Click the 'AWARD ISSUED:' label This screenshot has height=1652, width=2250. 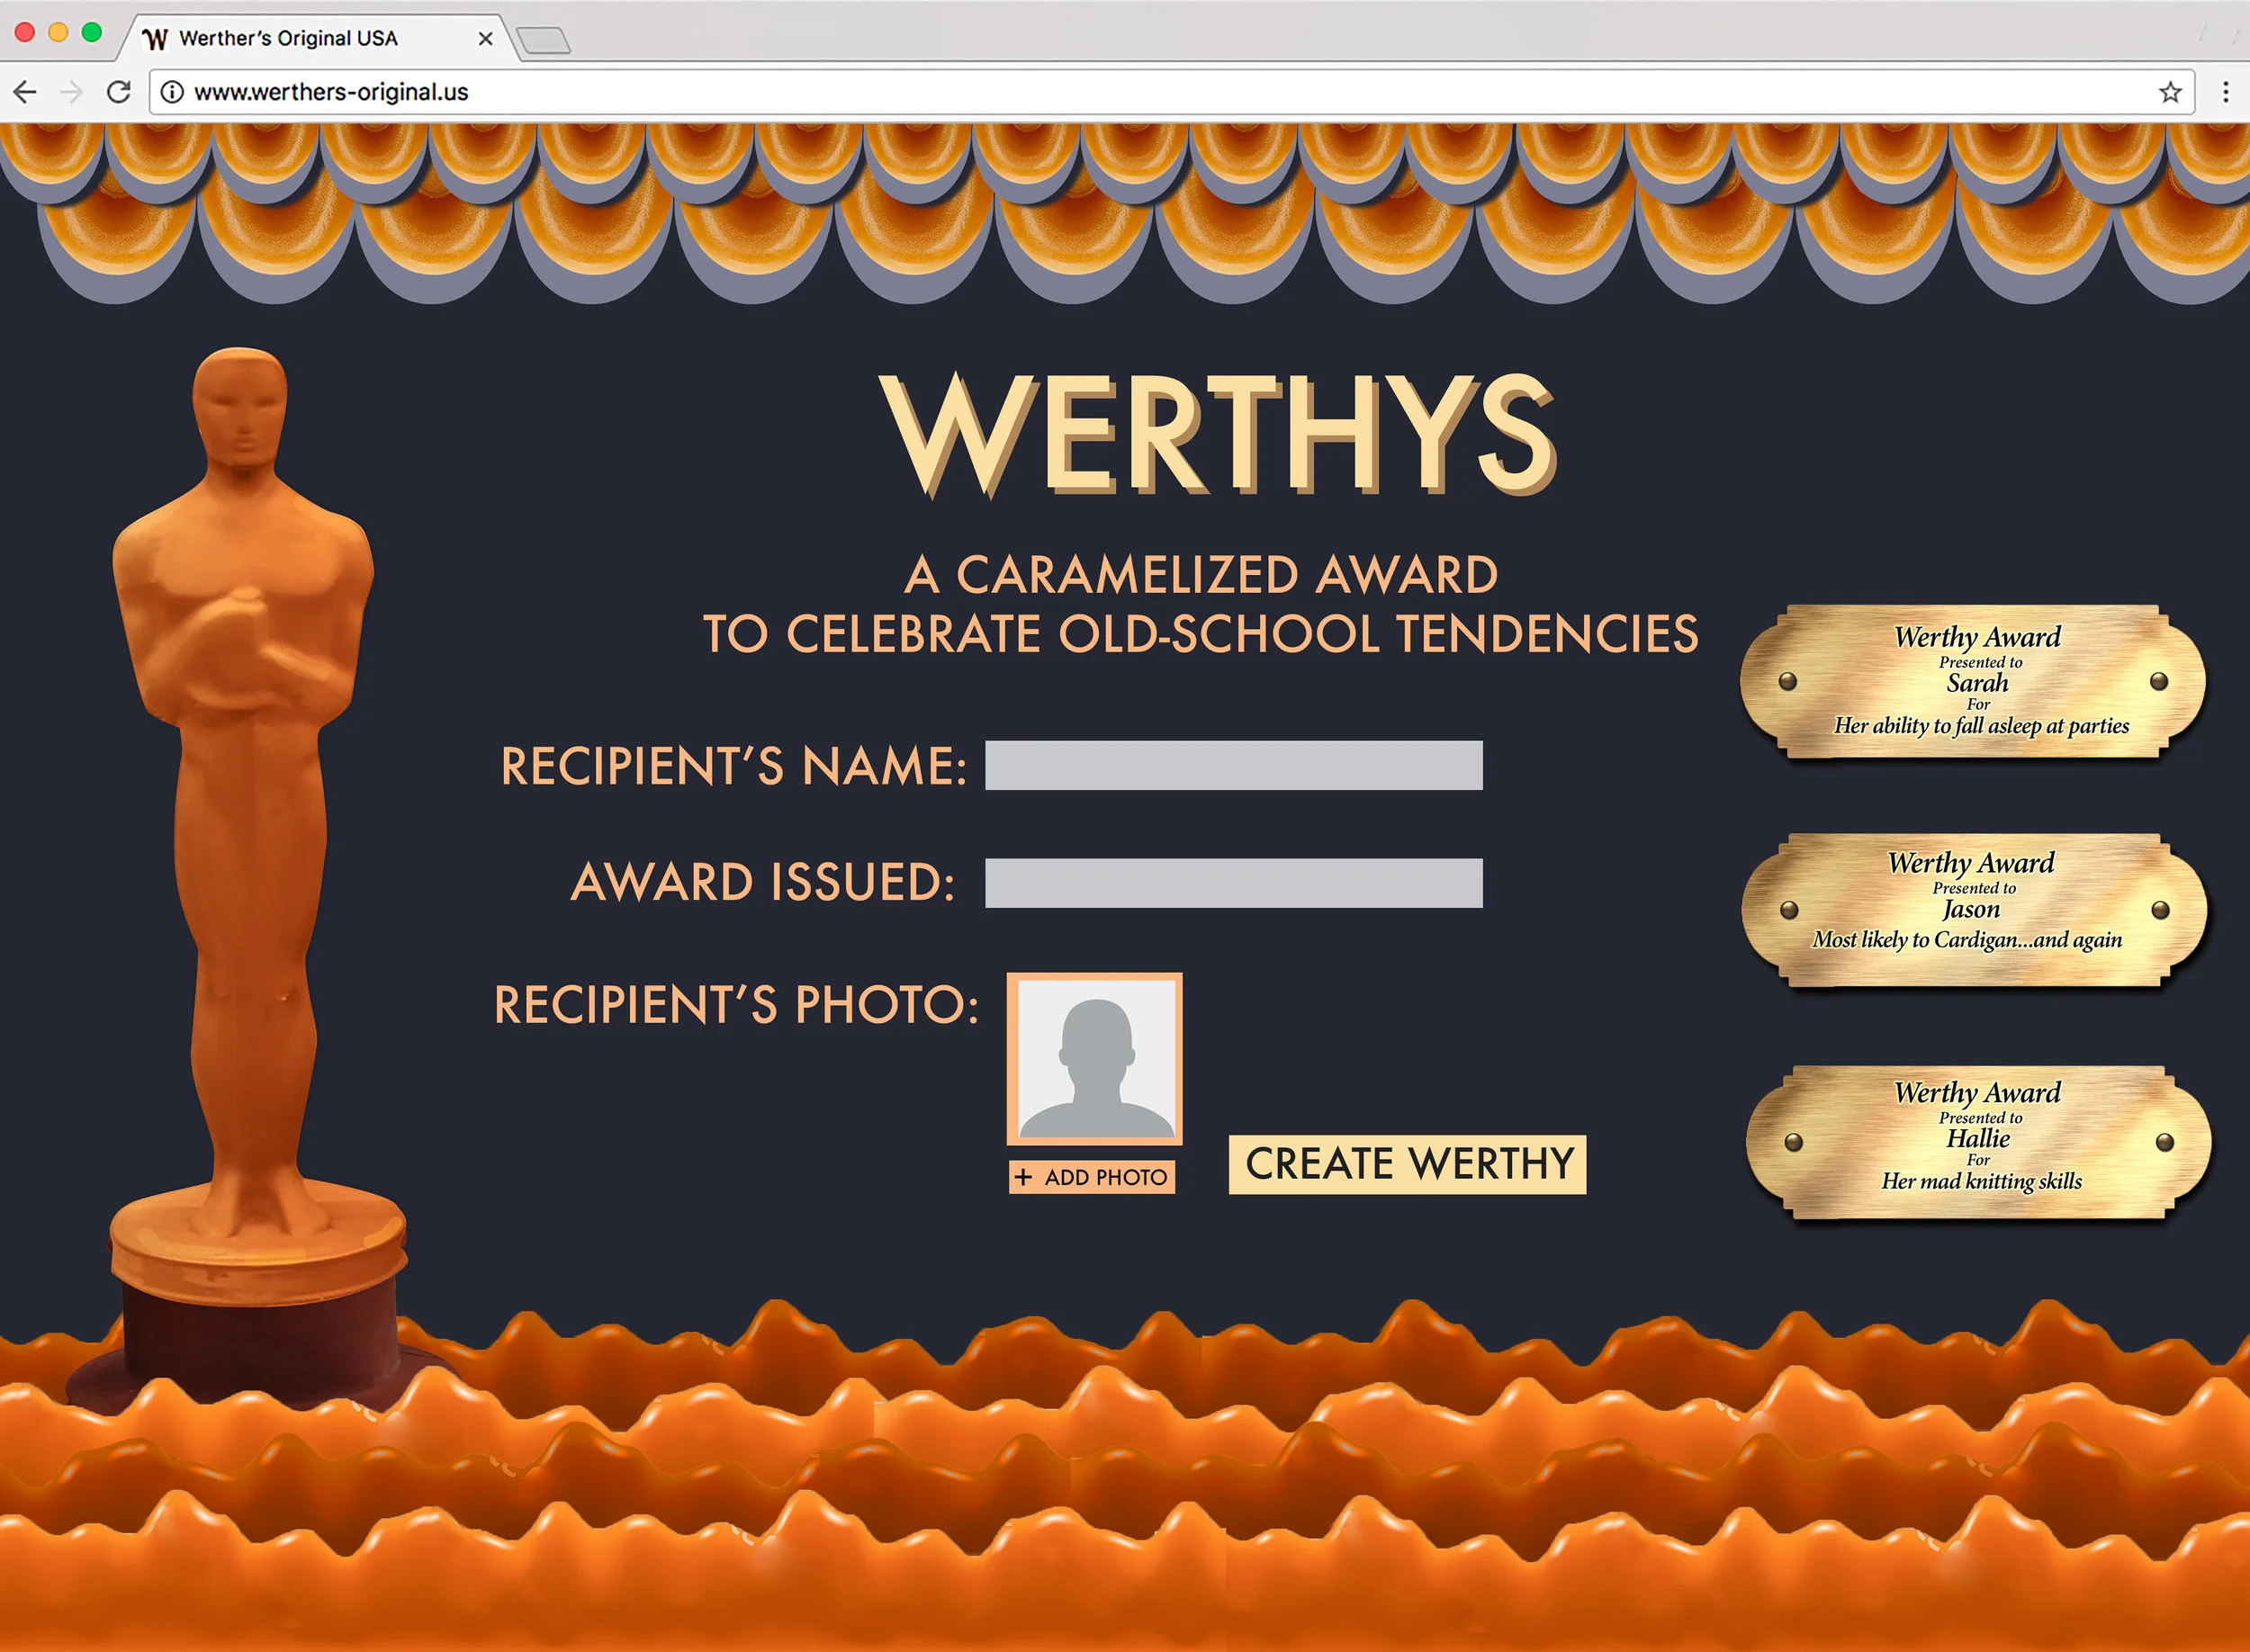coord(763,883)
